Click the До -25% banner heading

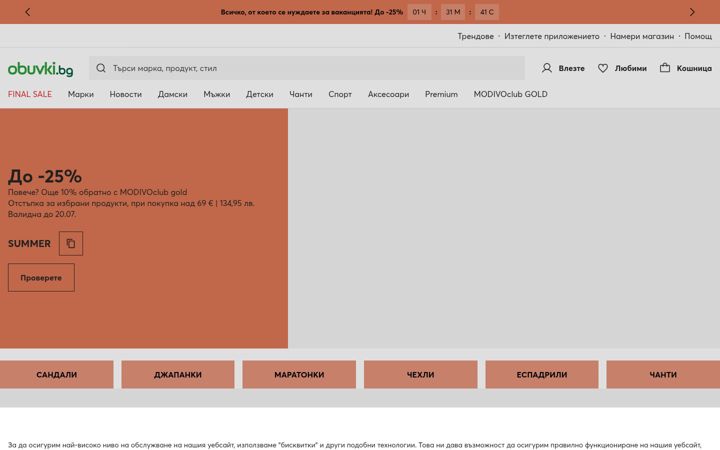pyautogui.click(x=45, y=176)
